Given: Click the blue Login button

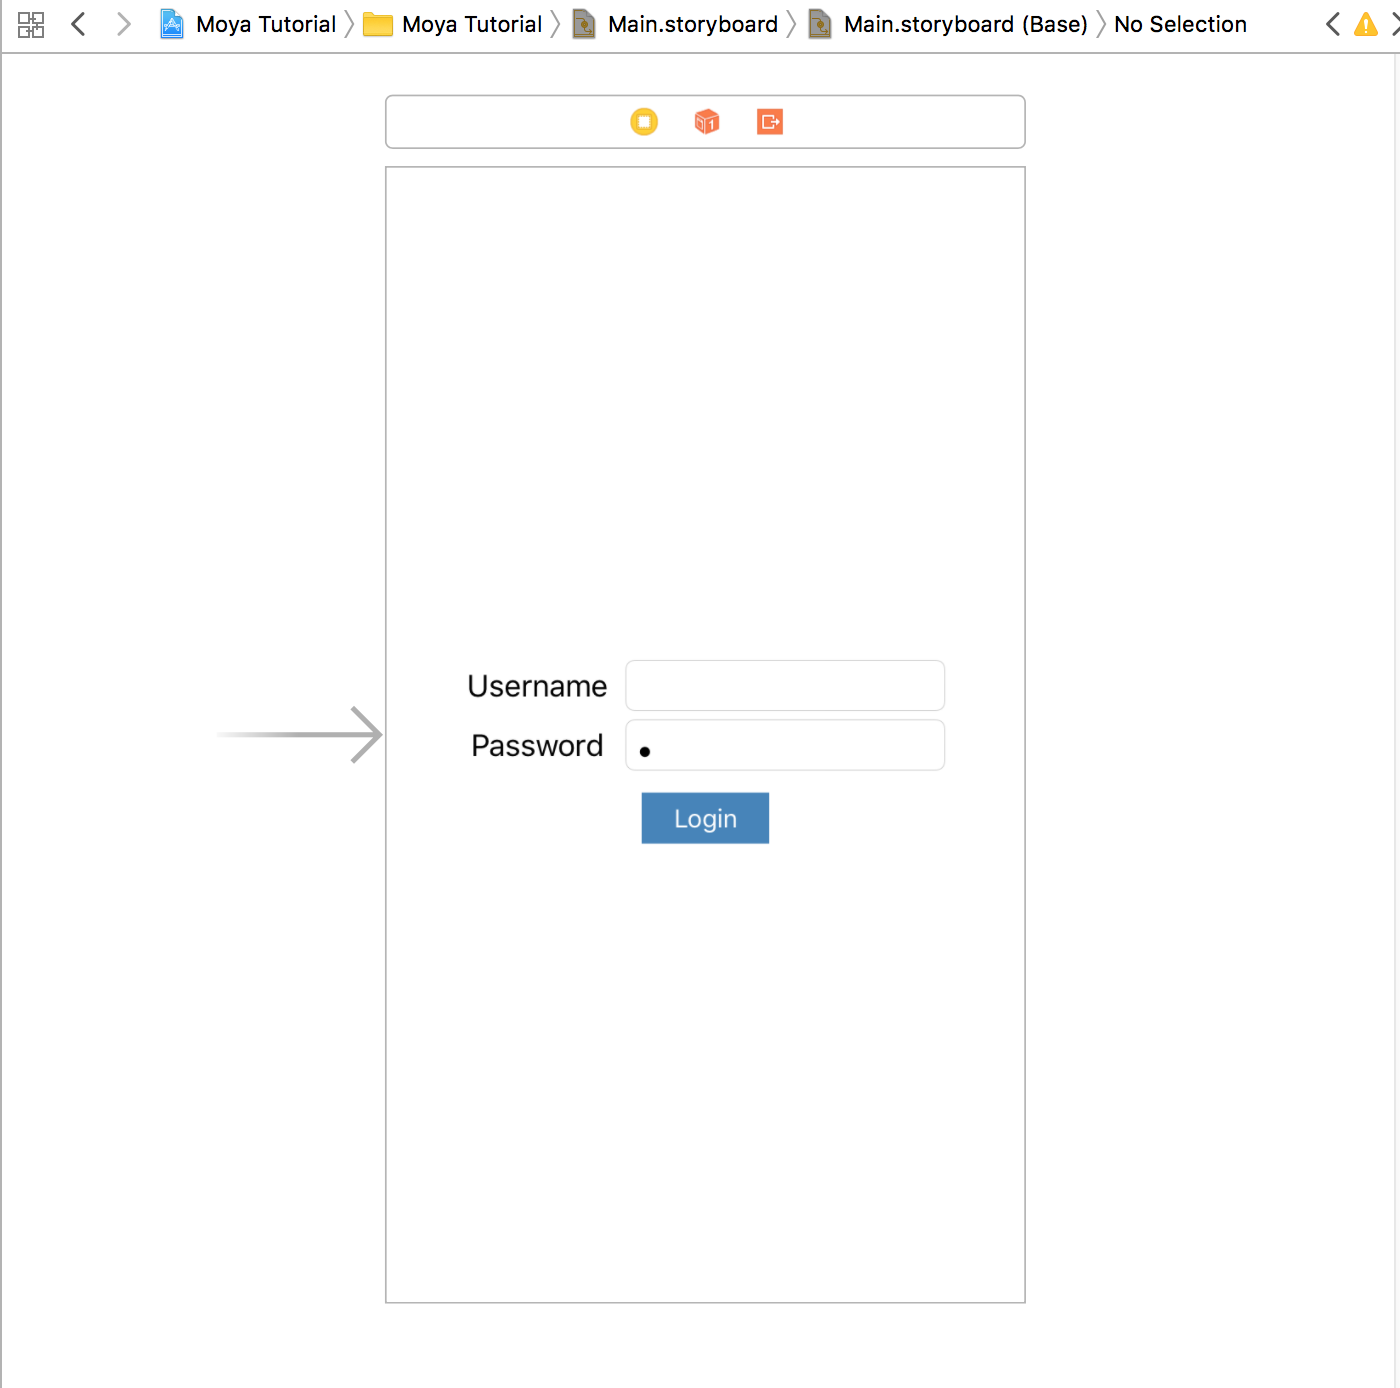Looking at the screenshot, I should click(x=705, y=818).
